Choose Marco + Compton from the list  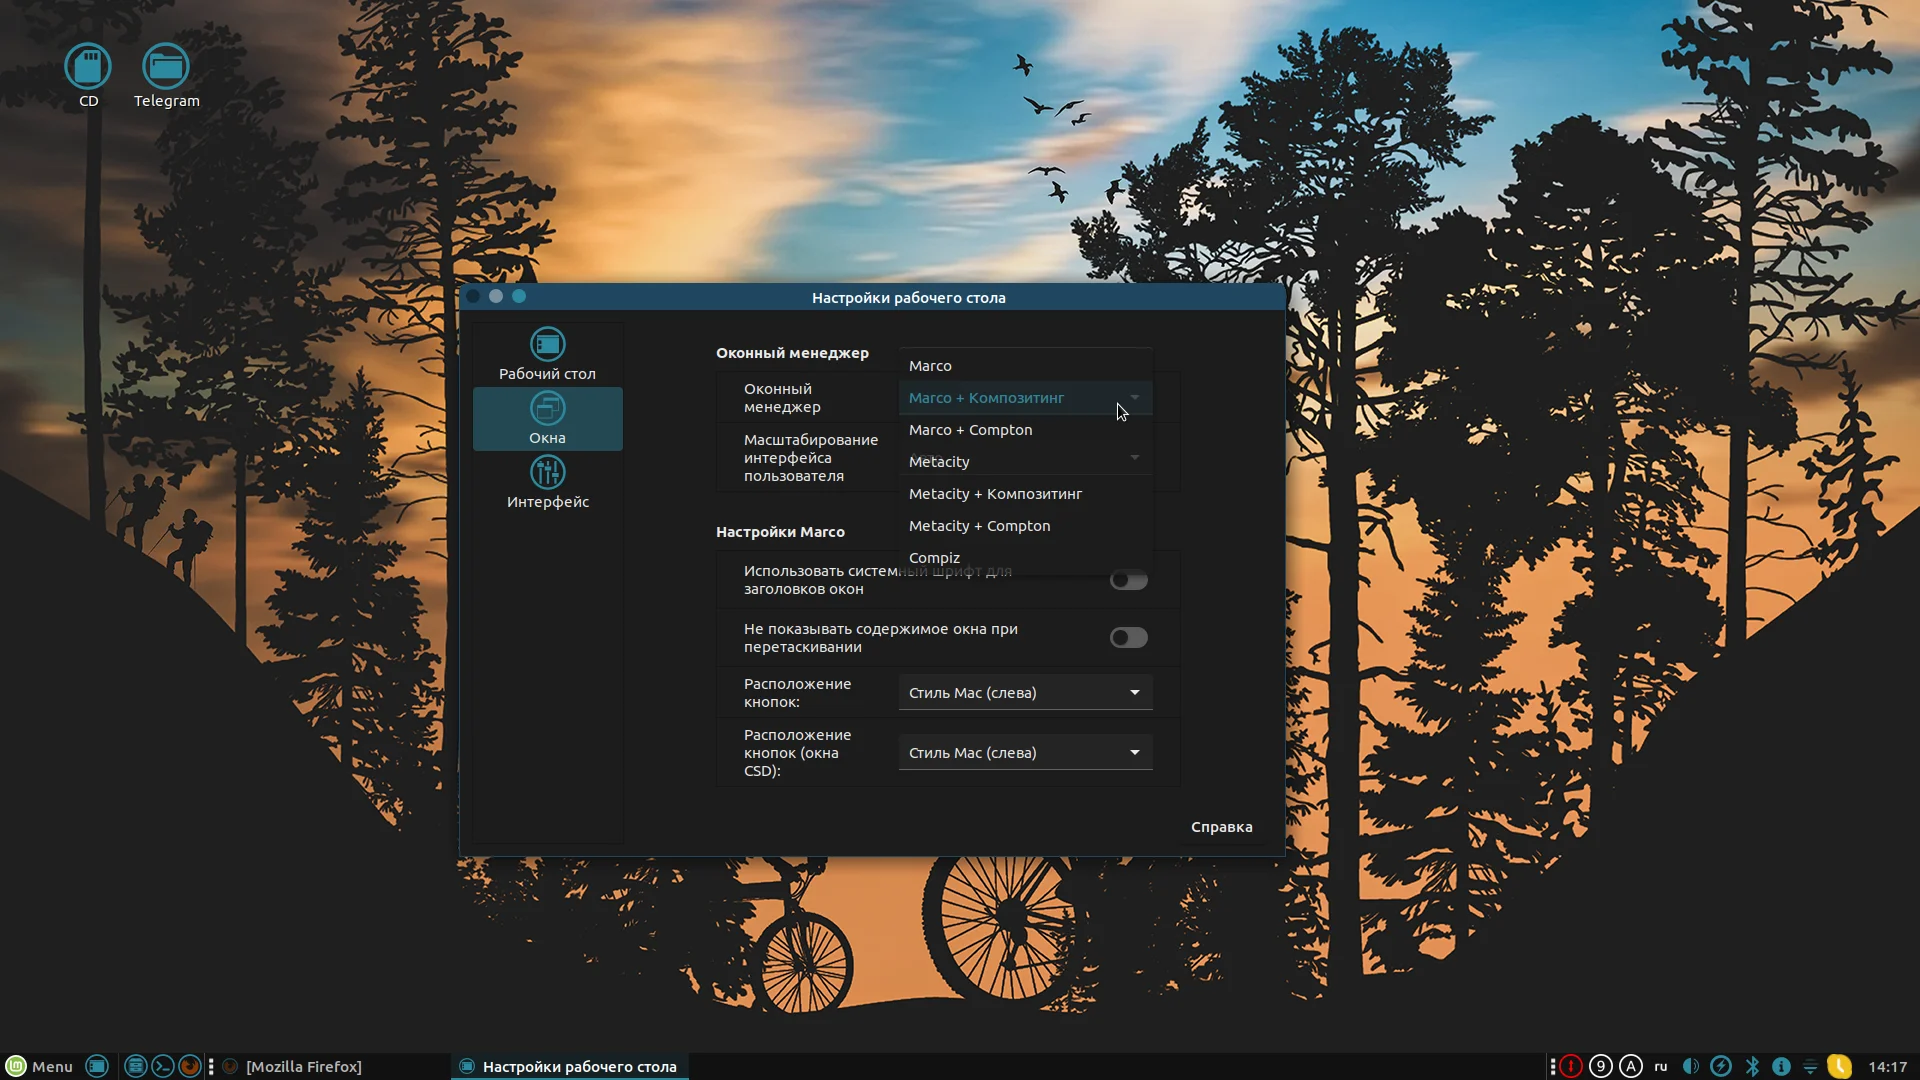click(970, 430)
